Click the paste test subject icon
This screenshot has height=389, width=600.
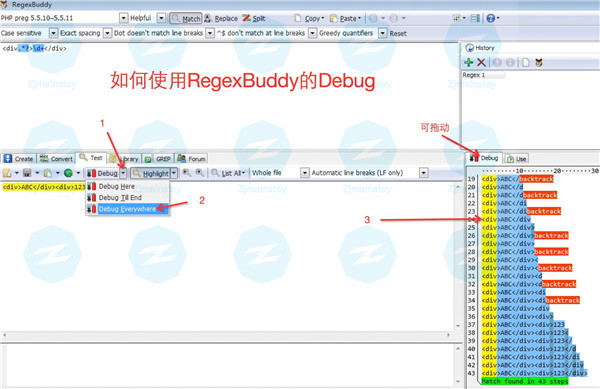[47, 173]
